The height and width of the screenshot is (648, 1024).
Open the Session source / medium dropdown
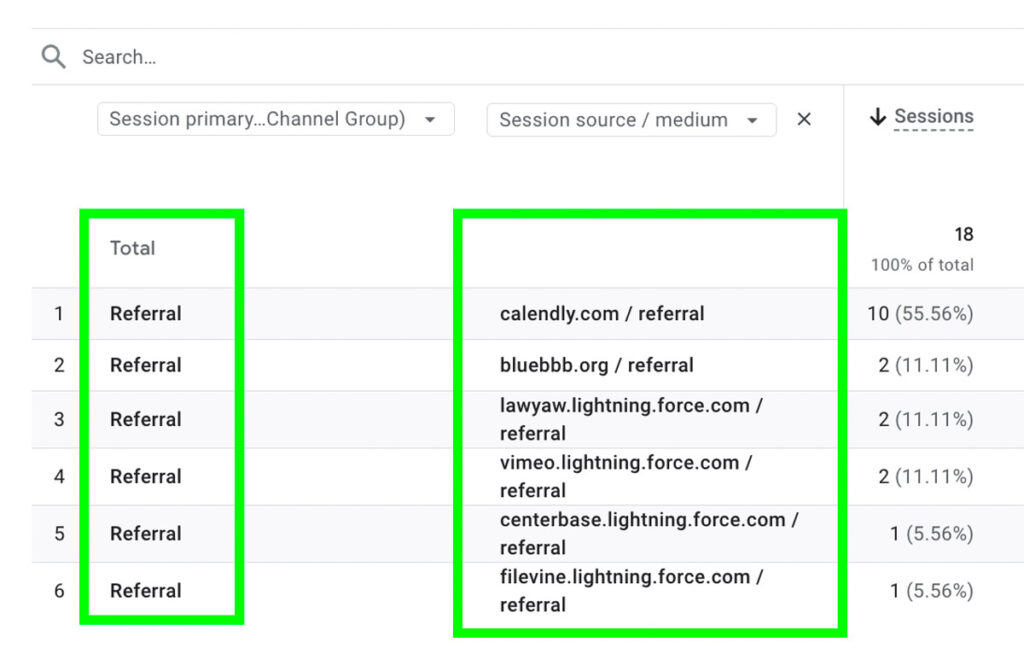click(631, 120)
